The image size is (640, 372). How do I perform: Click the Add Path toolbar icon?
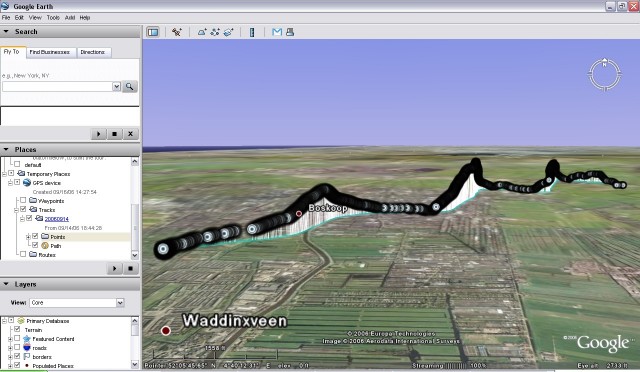click(x=215, y=32)
